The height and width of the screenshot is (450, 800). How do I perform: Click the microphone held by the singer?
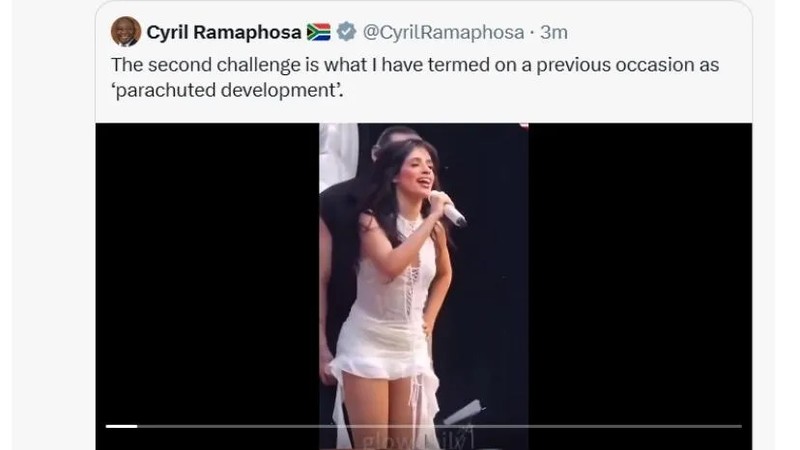point(448,208)
